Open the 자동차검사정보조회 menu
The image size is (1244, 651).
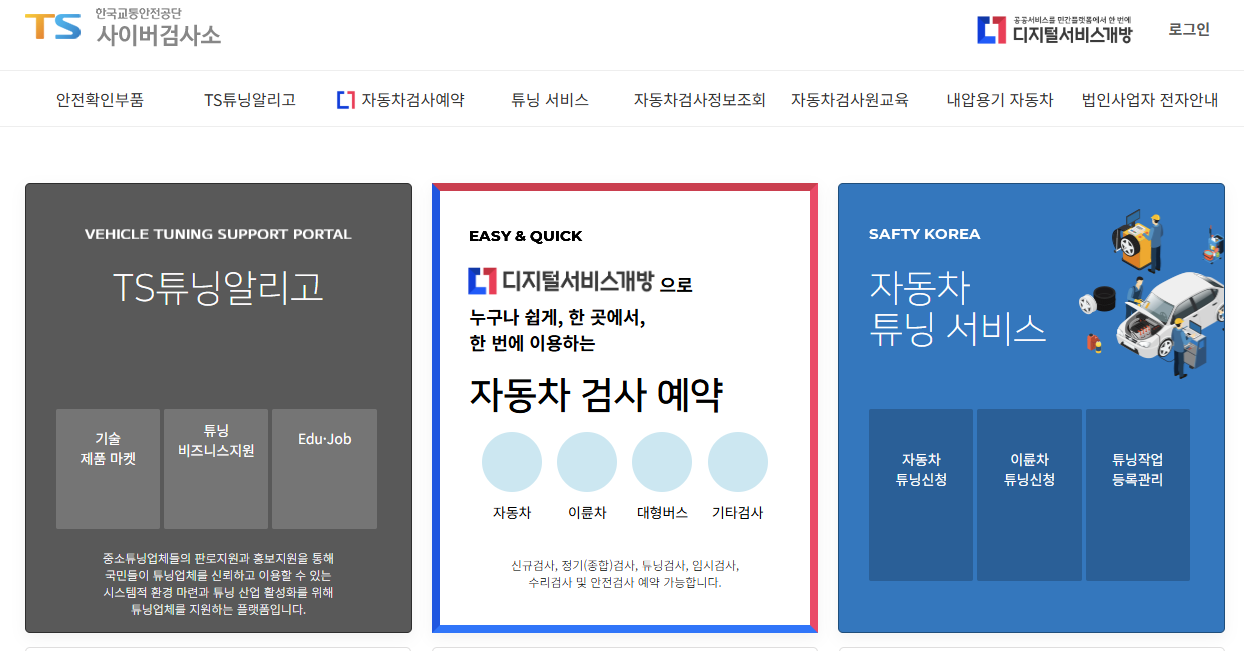pyautogui.click(x=700, y=100)
